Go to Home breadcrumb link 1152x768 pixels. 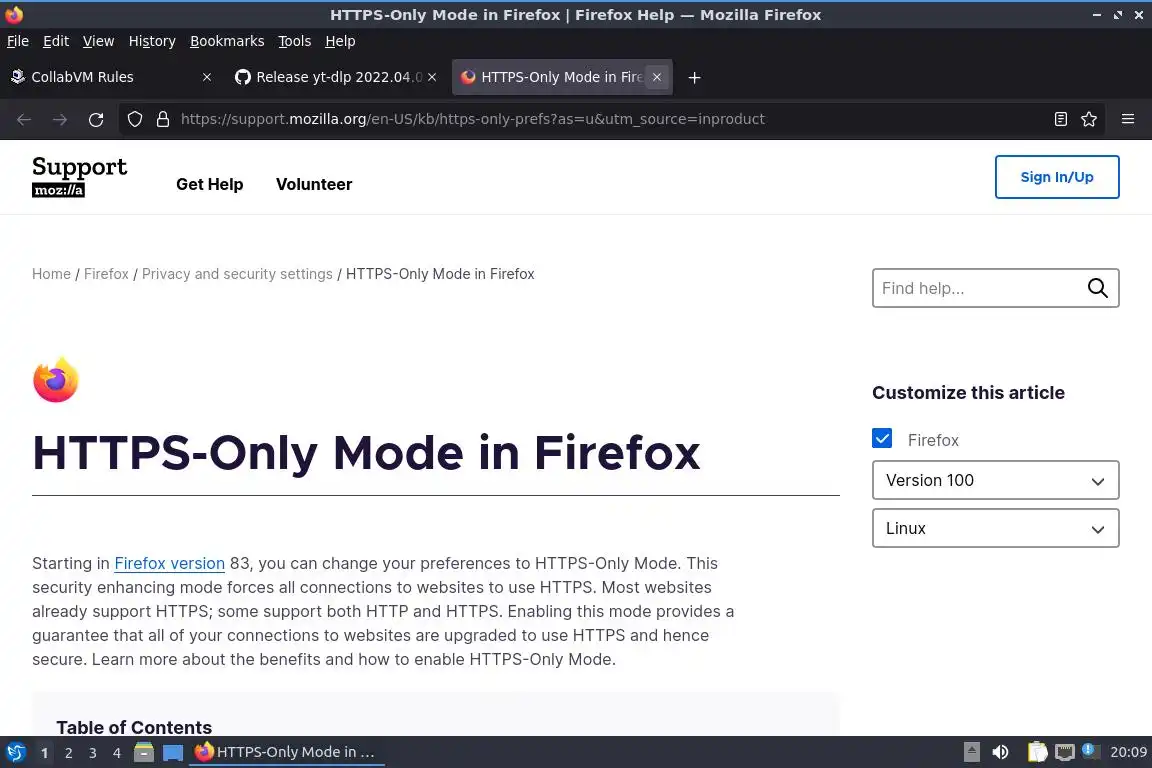(x=51, y=274)
